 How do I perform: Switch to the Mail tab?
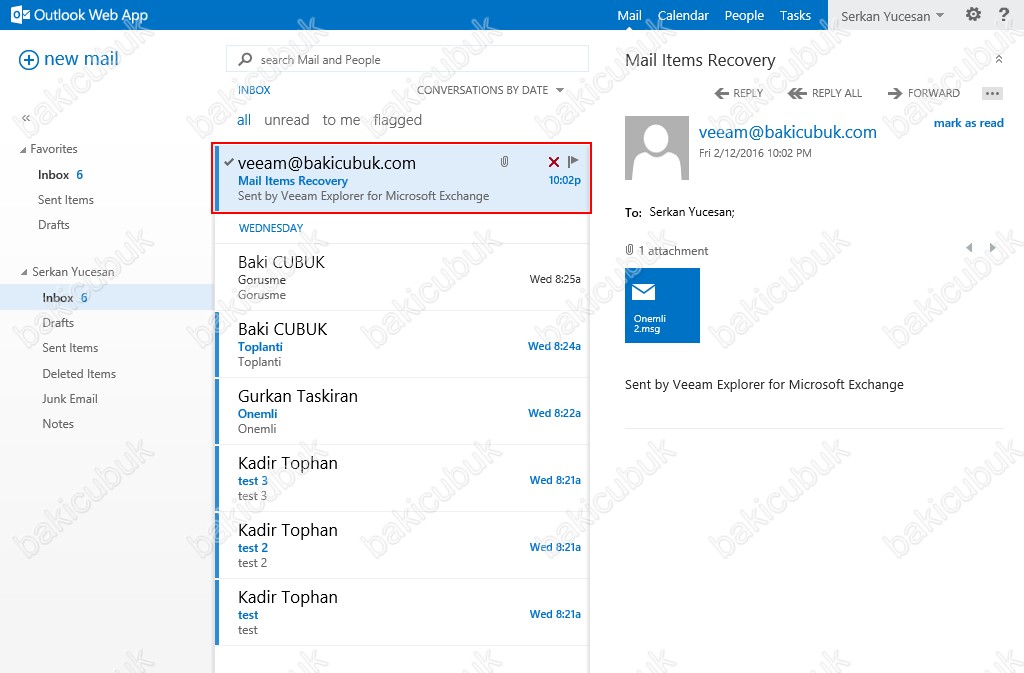[630, 15]
